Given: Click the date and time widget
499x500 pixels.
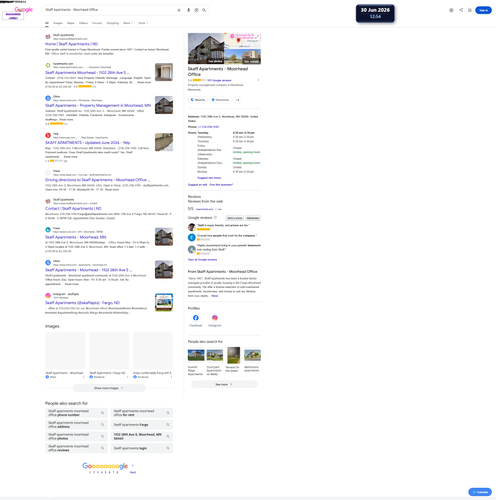Looking at the screenshot, I should (x=375, y=13).
